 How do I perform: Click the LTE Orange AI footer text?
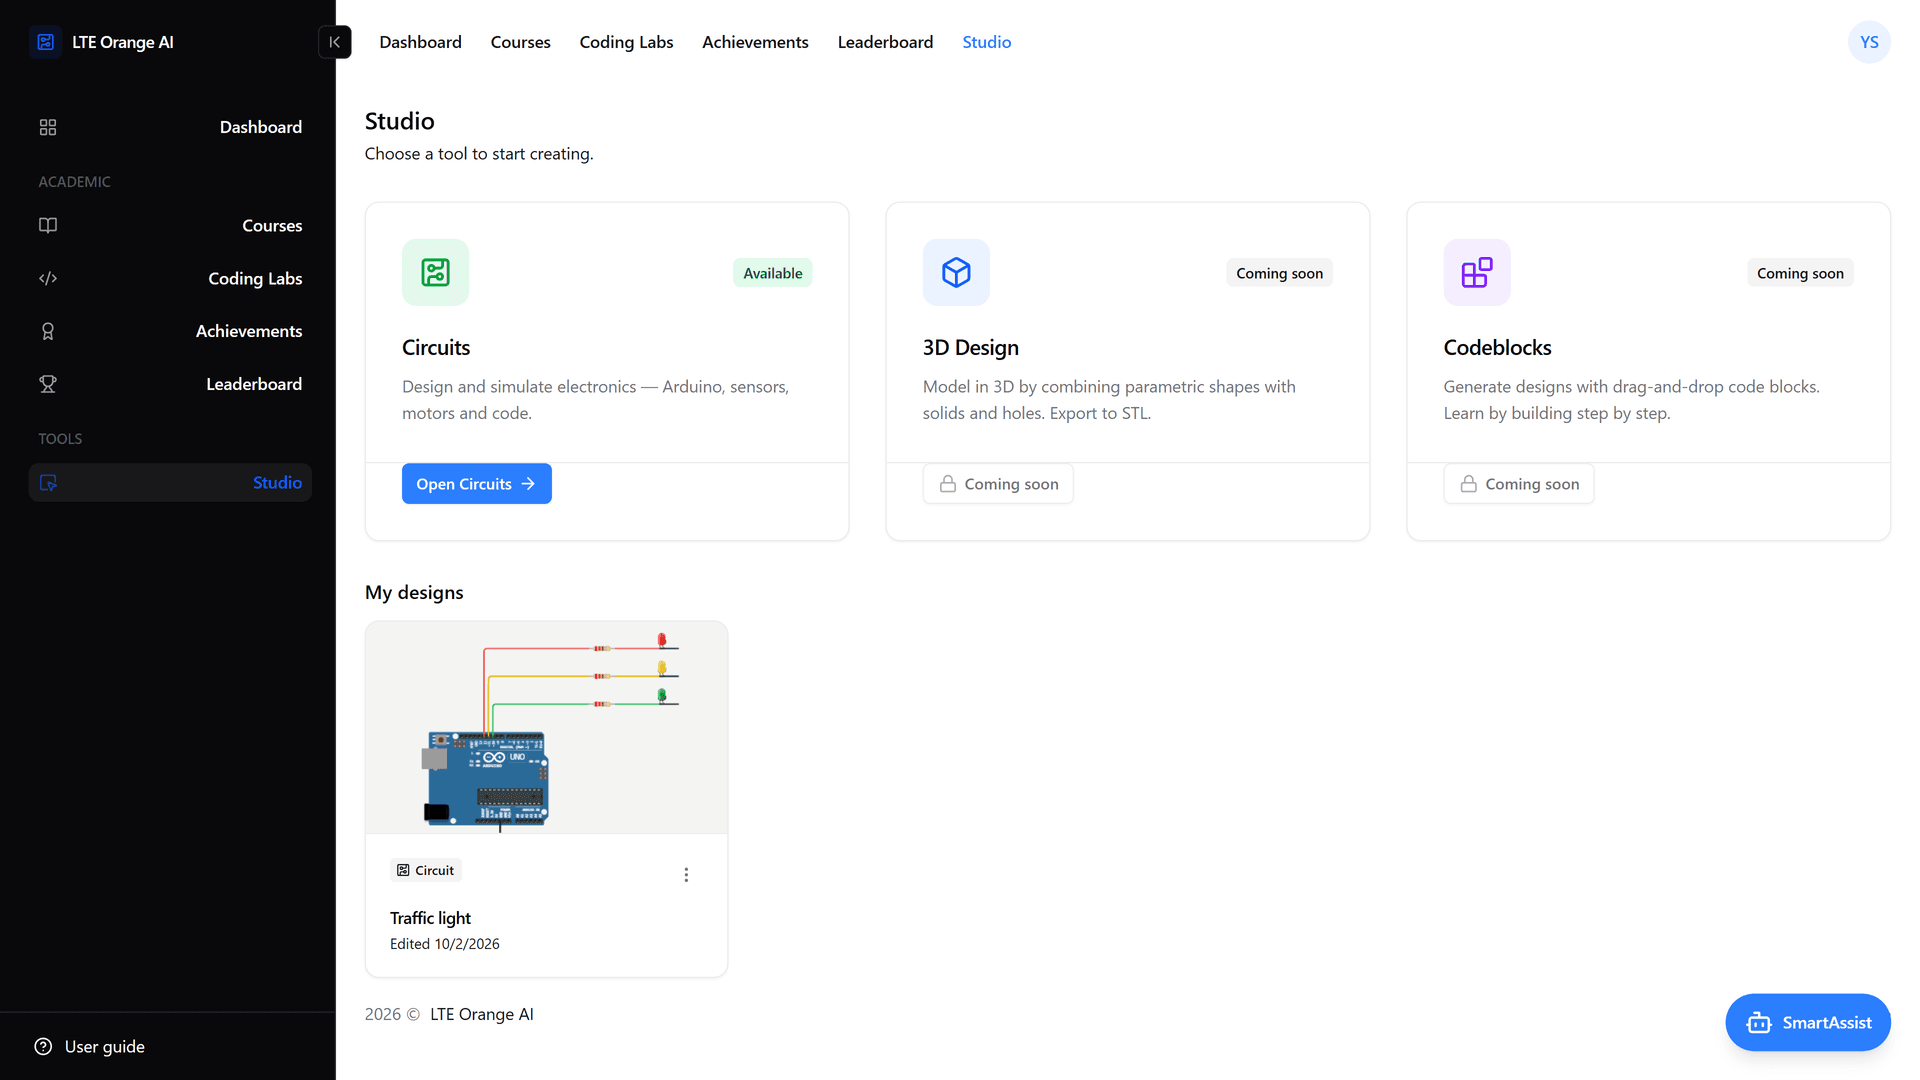pyautogui.click(x=482, y=1014)
